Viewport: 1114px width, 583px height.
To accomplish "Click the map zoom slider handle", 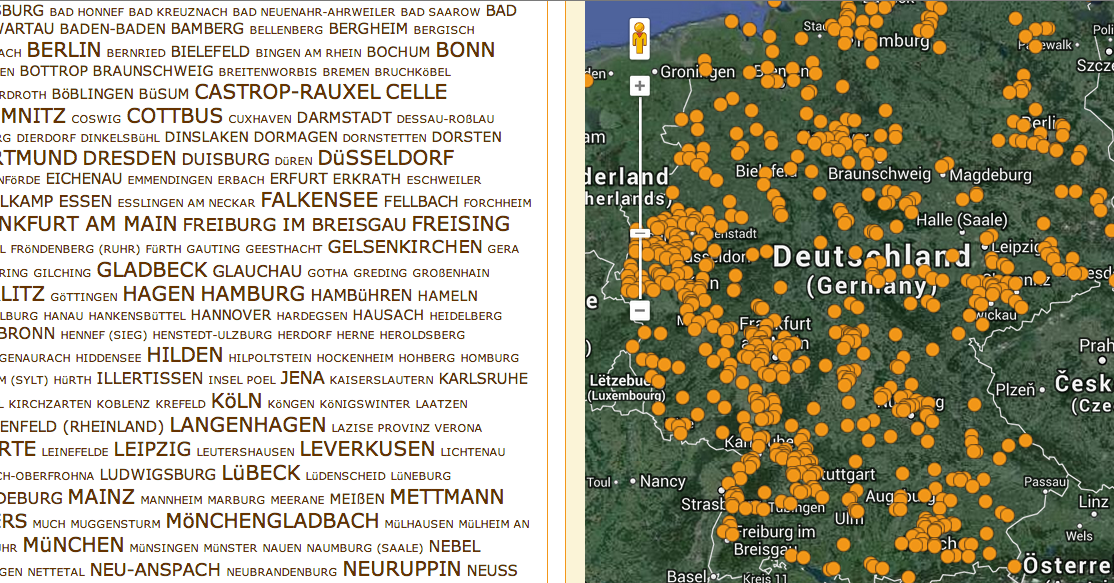I will click(x=639, y=234).
